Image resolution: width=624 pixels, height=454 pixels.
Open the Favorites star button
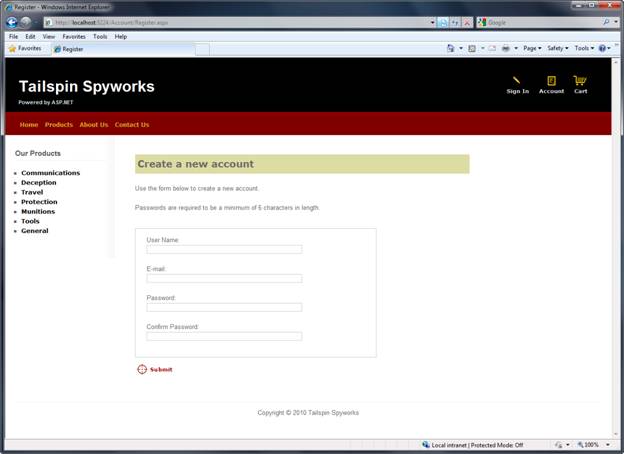(25, 48)
